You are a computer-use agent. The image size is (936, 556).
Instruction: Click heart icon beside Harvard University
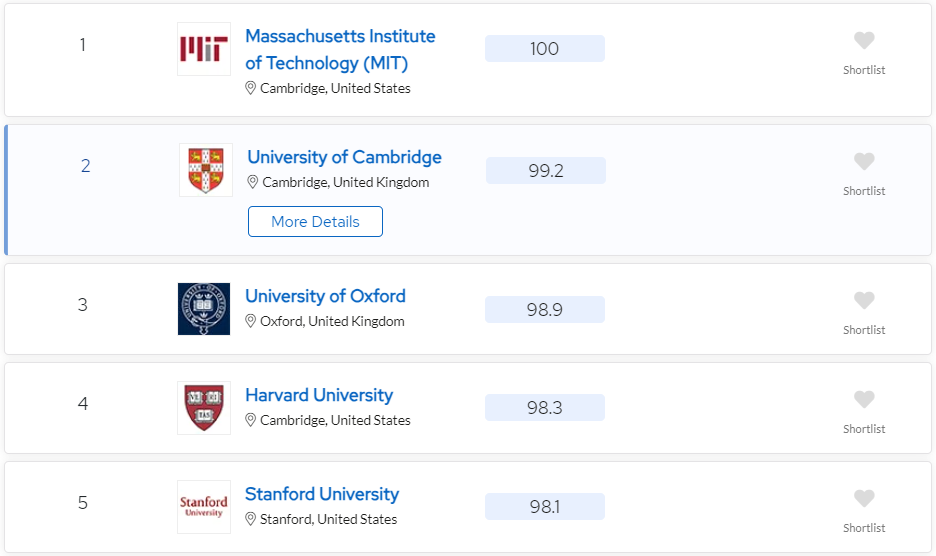[x=864, y=400]
